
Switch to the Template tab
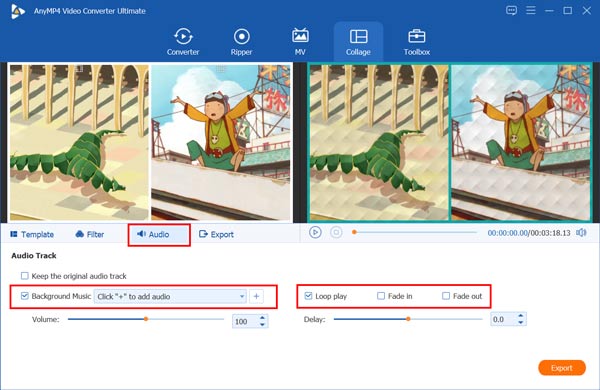[32, 234]
